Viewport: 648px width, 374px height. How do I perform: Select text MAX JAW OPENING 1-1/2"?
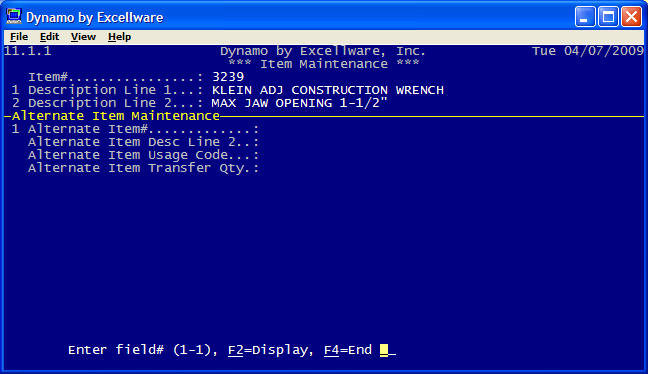300,103
